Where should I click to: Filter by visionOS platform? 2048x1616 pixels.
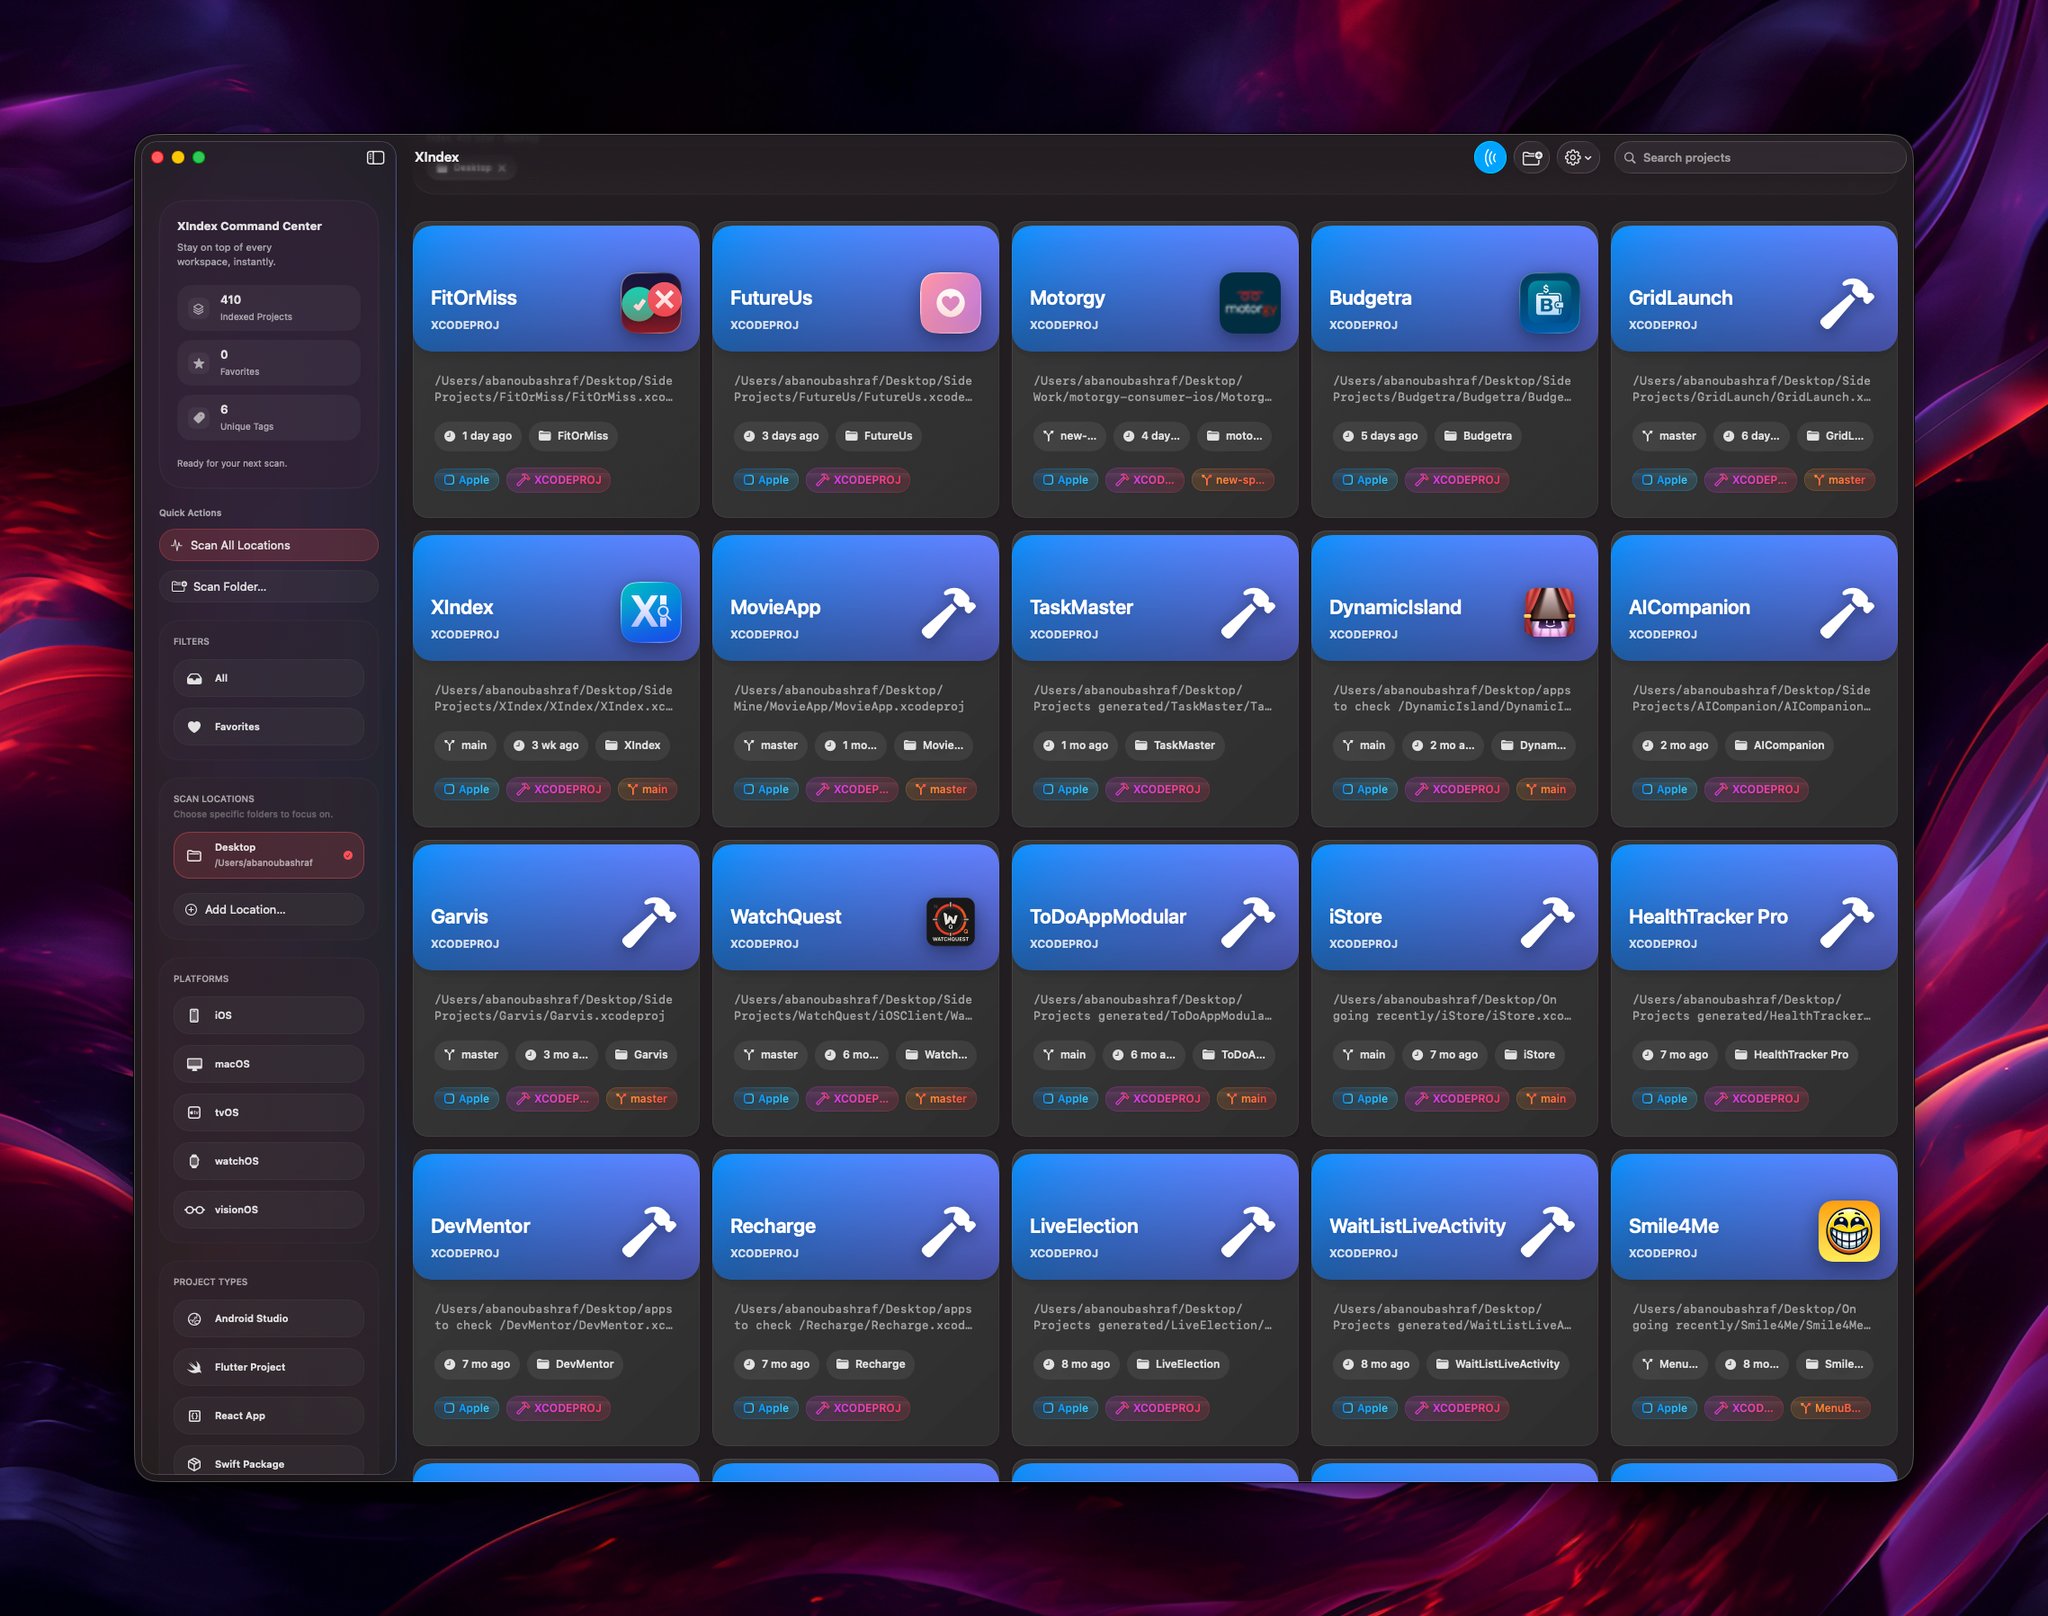point(268,1210)
